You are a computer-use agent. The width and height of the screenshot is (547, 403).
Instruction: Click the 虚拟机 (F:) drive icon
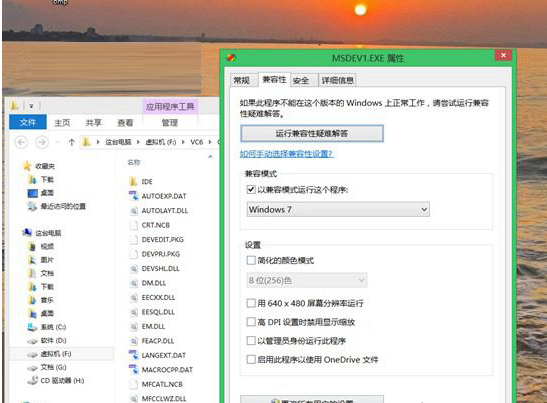(32, 354)
